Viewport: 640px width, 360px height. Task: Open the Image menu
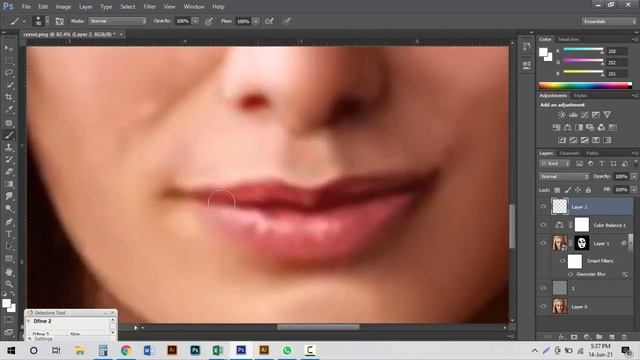click(x=63, y=7)
